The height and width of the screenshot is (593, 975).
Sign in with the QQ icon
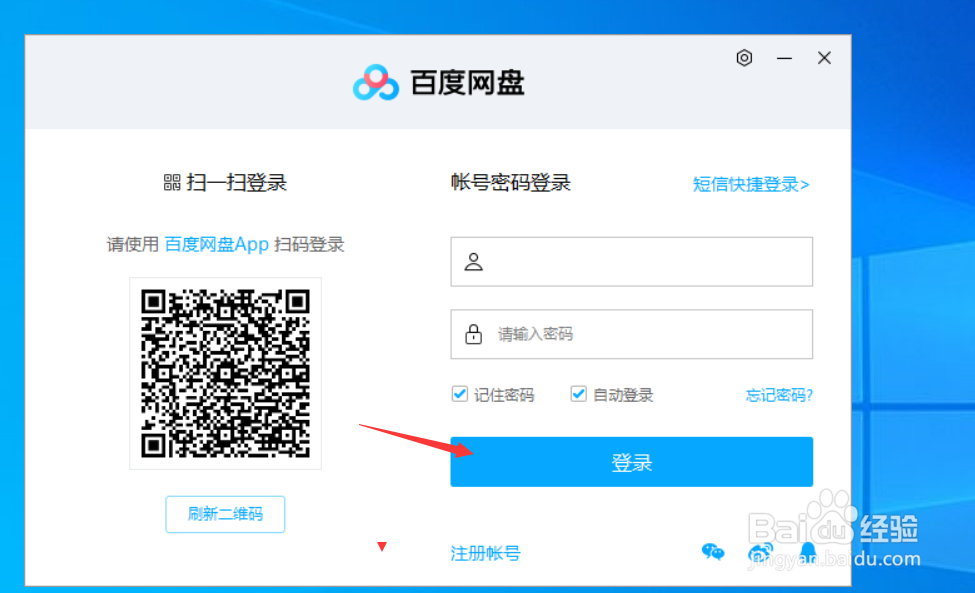(807, 551)
